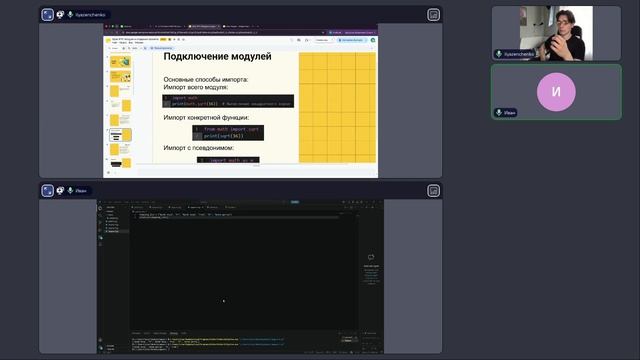Click chat icon in VS Code right panel
640x360 pixels.
[x=371, y=257]
